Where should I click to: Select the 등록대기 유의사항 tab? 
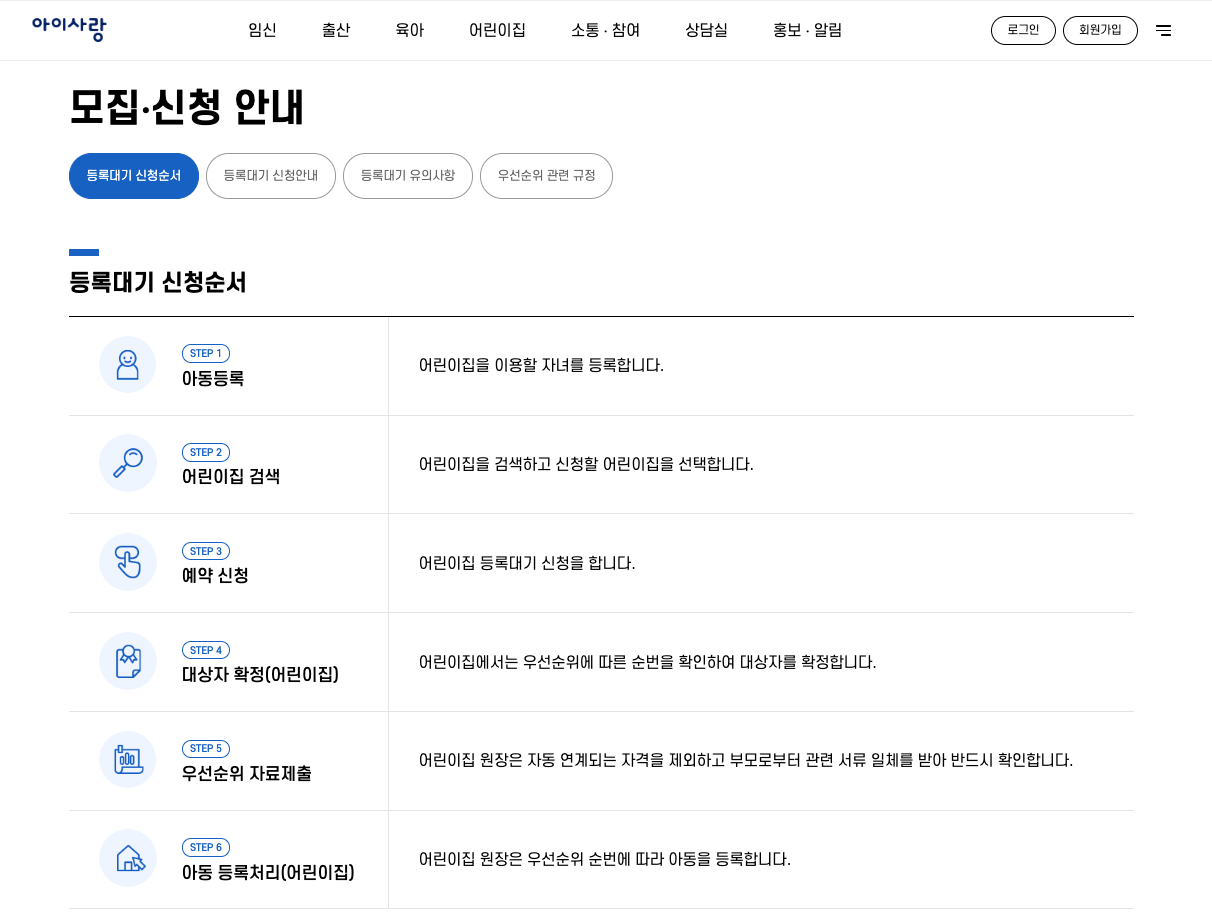tap(408, 176)
